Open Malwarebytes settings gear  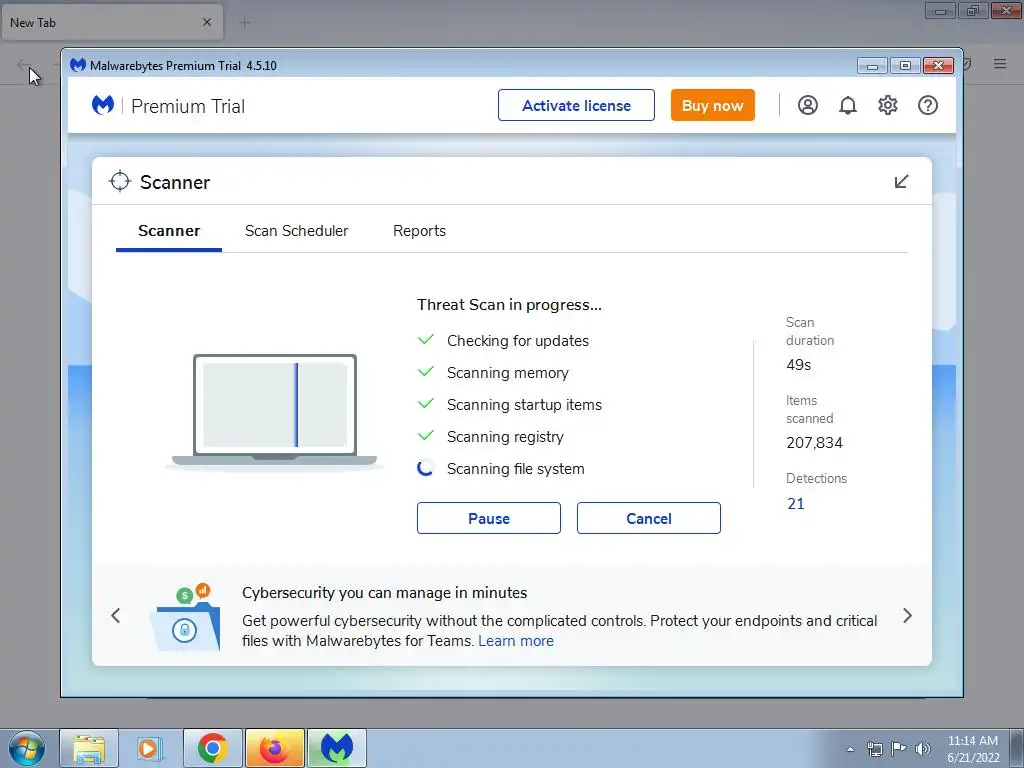[888, 105]
